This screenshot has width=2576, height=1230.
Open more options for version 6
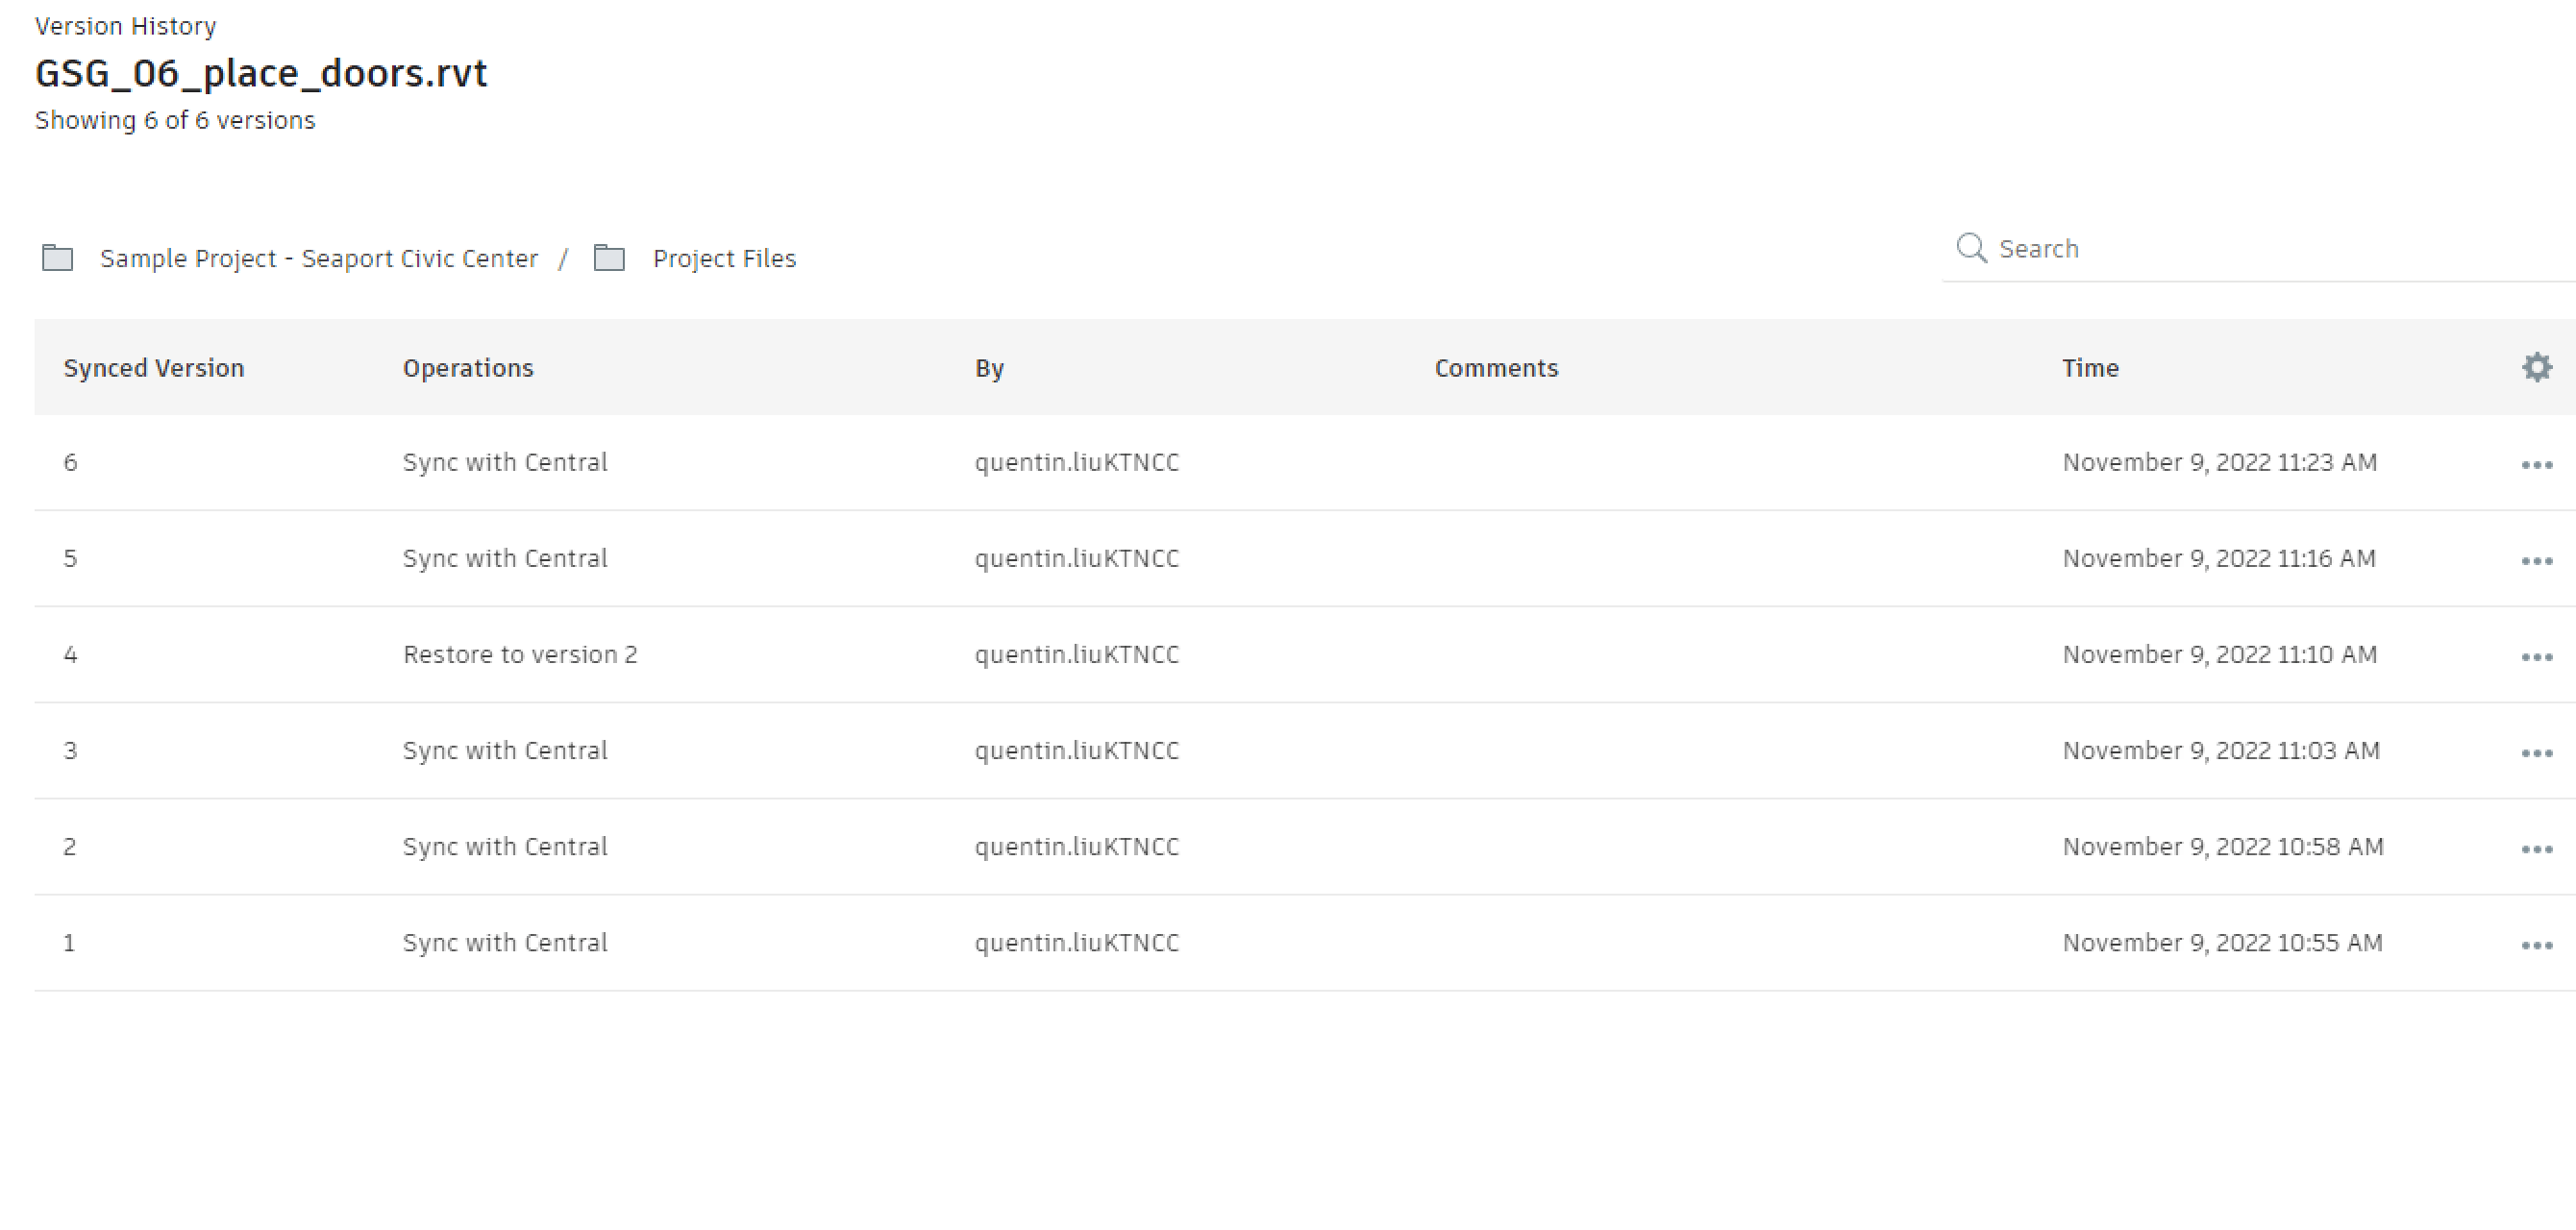2536,465
